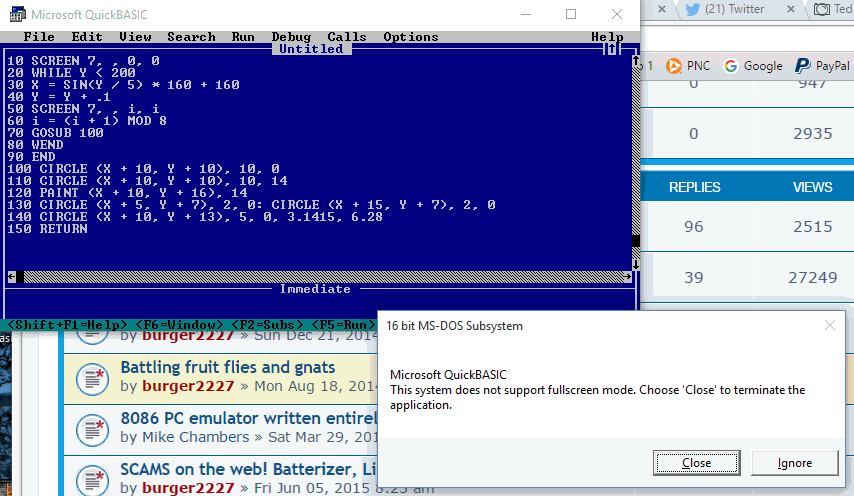Open the 8086 PC emulator topic

[x=248, y=418]
